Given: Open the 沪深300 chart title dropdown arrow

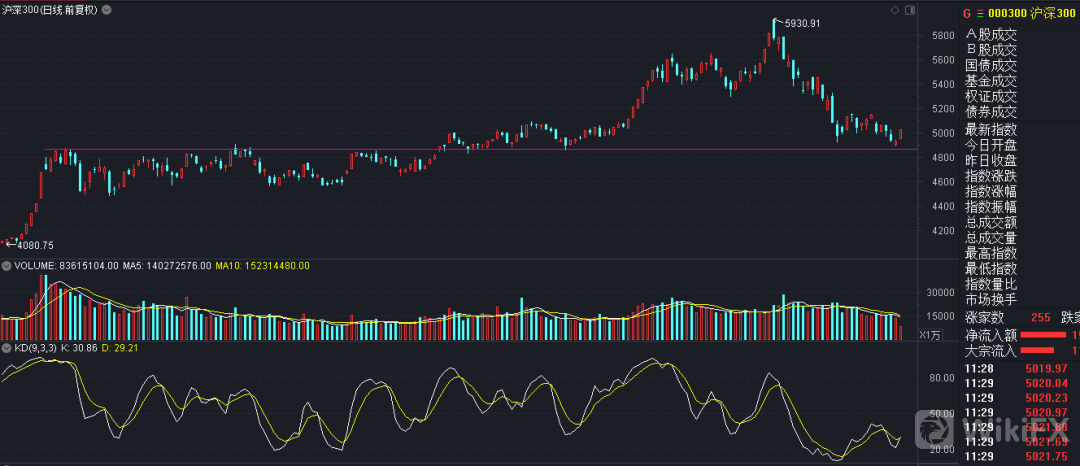Looking at the screenshot, I should [x=108, y=10].
